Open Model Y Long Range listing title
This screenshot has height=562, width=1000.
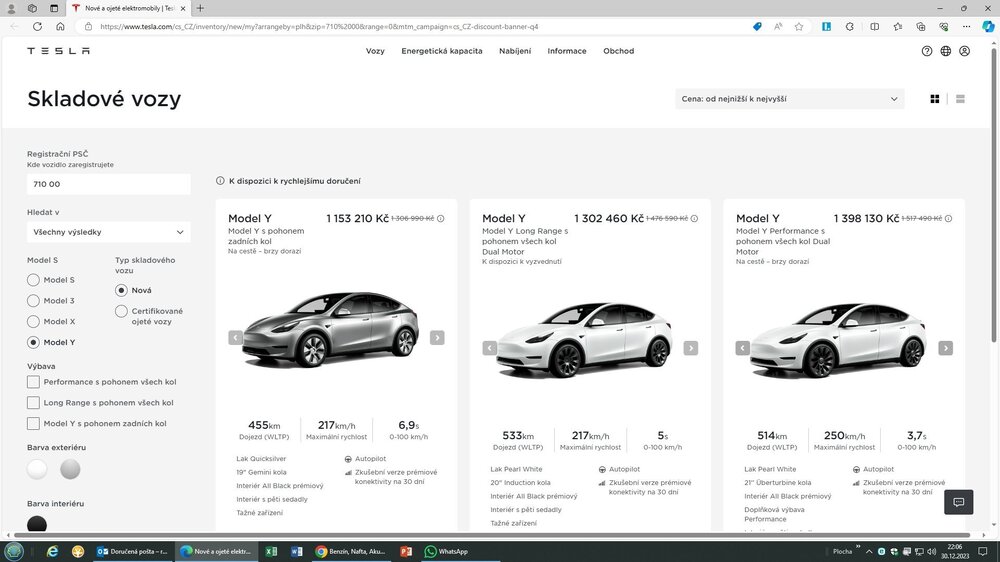click(x=504, y=219)
